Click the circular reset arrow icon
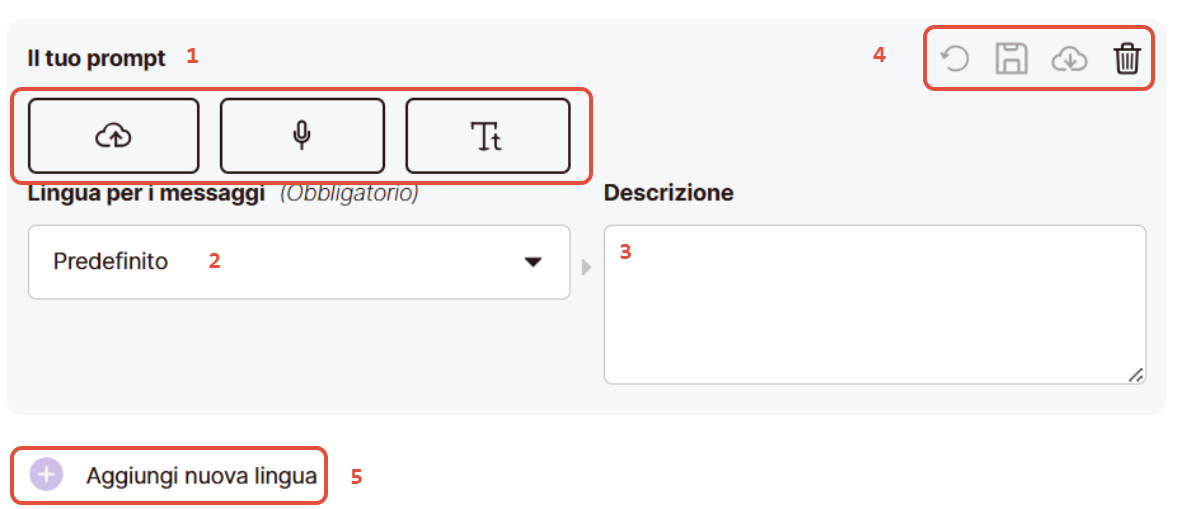Screen dimensions: 1177x509 (956, 60)
